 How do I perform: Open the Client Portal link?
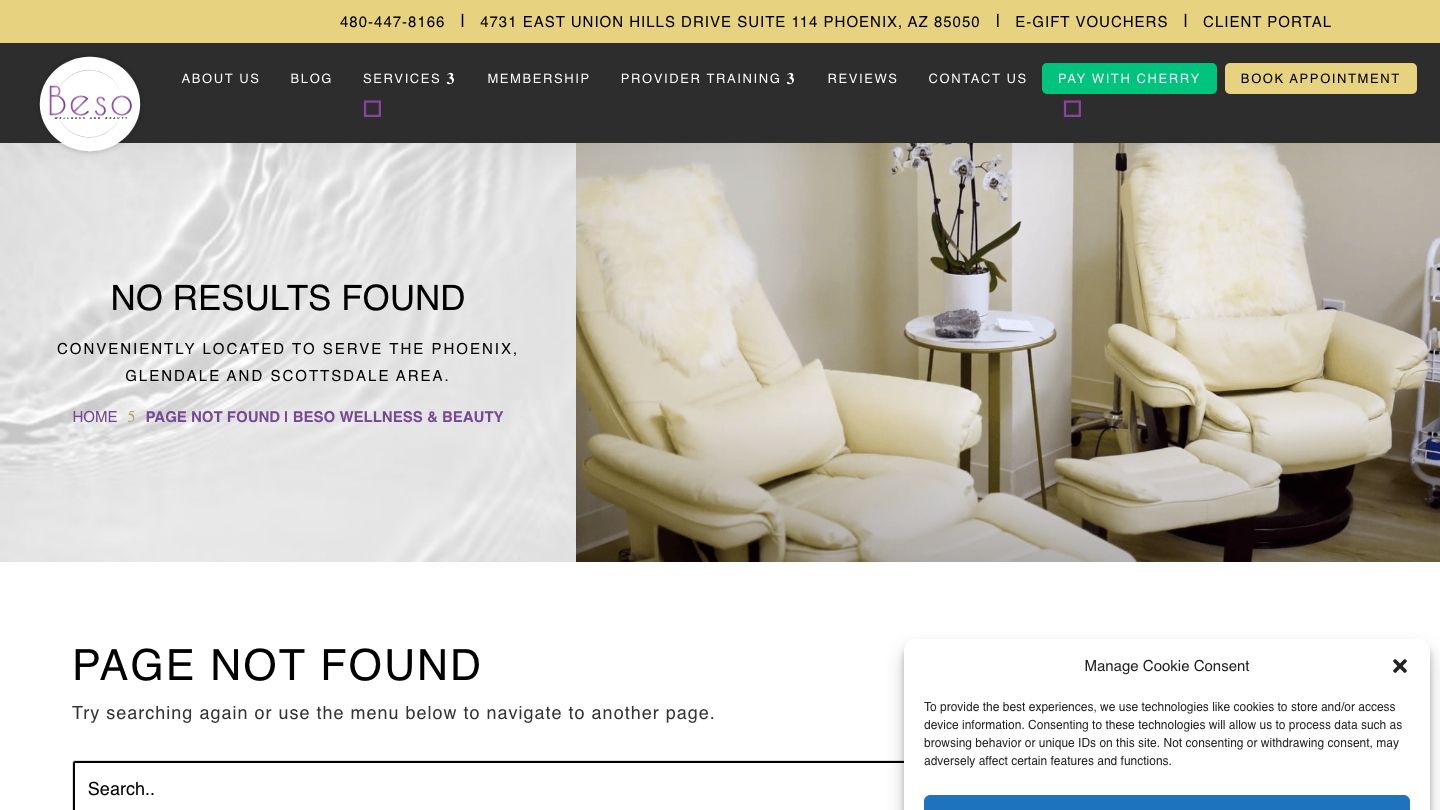(x=1267, y=22)
